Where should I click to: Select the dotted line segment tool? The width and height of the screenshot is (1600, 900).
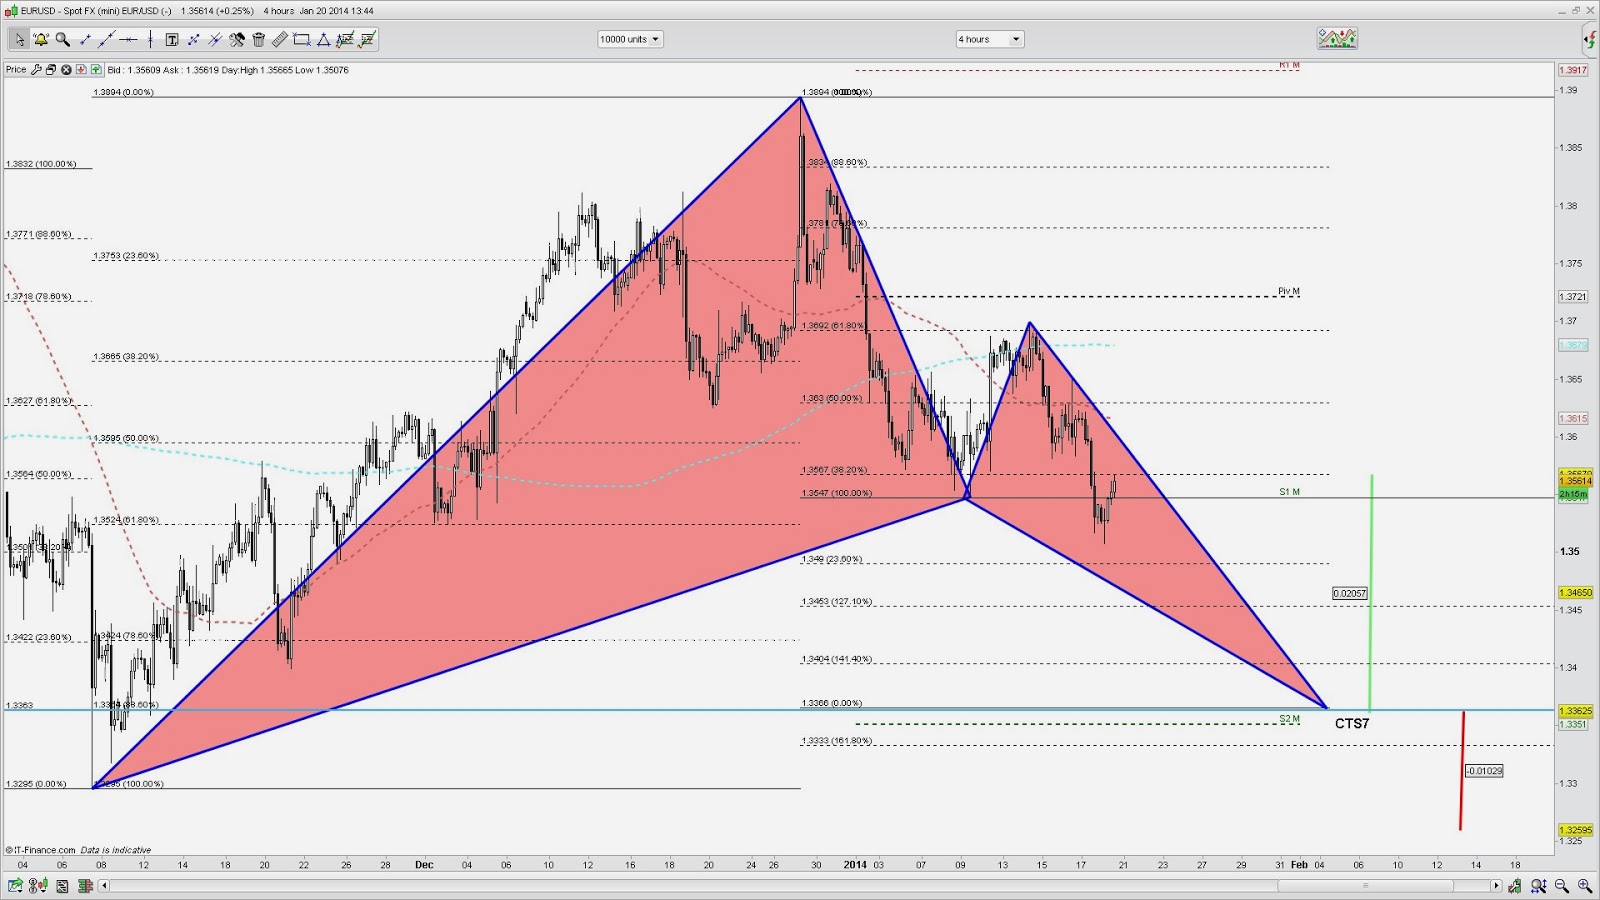(x=193, y=40)
